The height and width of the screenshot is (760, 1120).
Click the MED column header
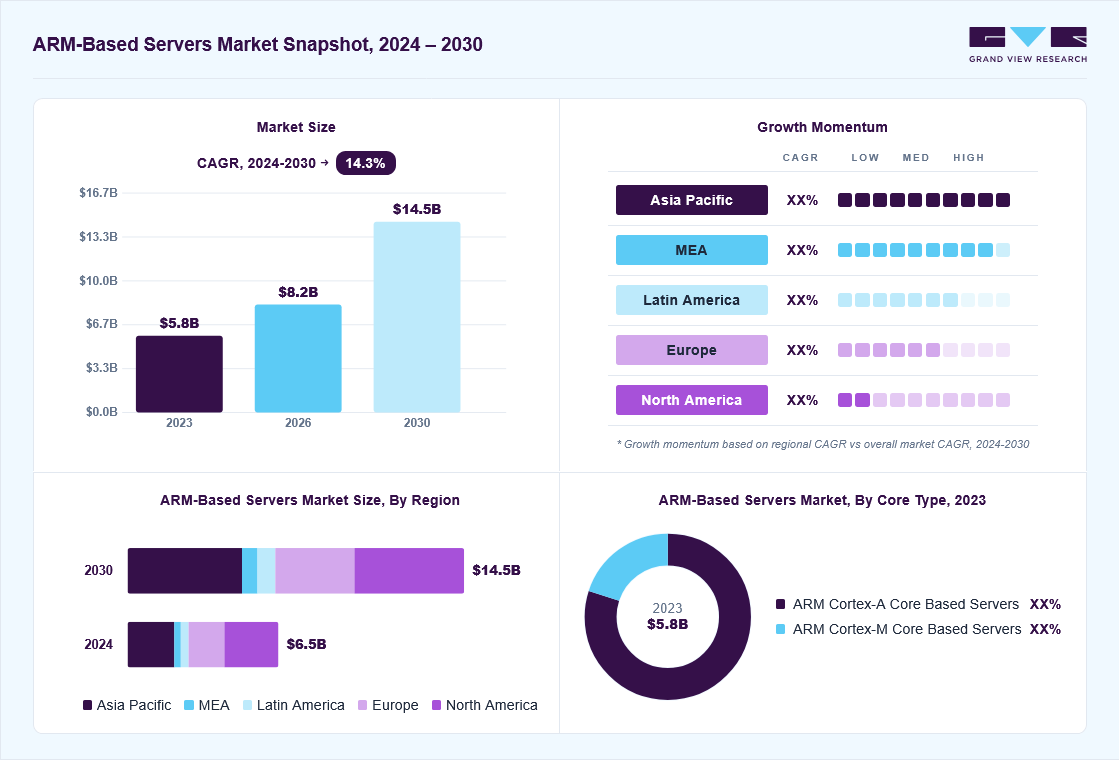click(x=916, y=158)
